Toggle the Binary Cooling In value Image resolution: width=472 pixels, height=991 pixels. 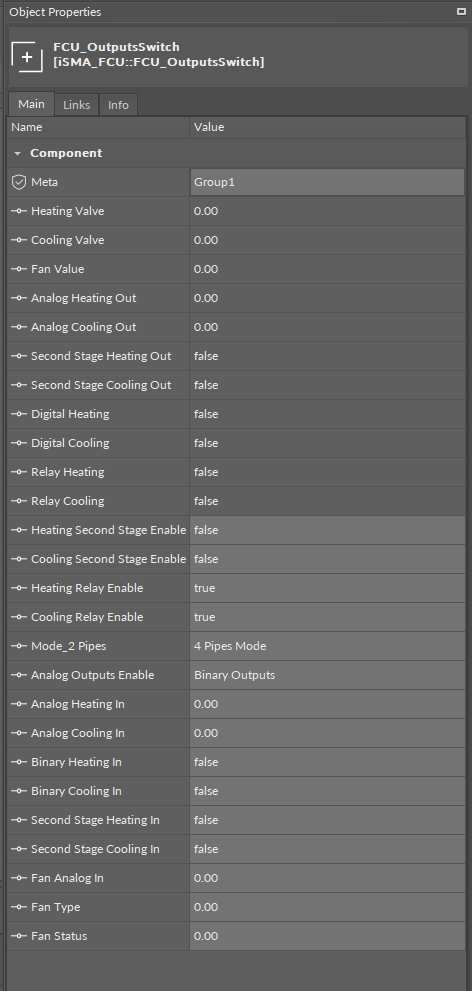327,791
